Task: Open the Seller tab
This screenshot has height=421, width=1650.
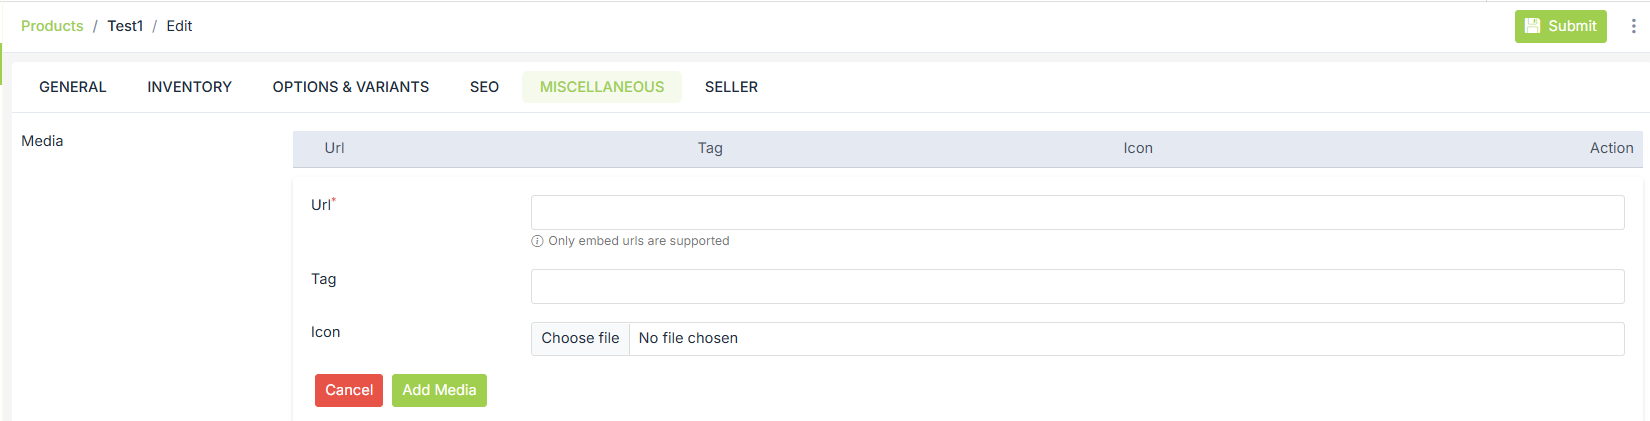Action: click(x=731, y=87)
